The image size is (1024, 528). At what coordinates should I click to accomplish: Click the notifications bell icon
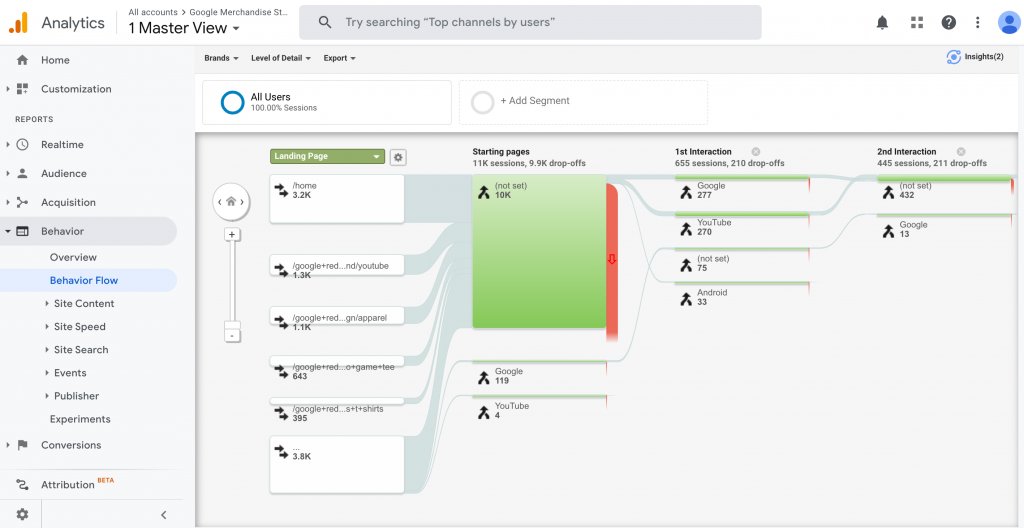coord(882,22)
